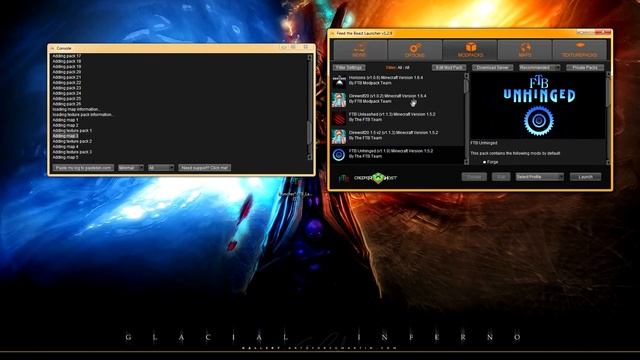Viewport: 640px width, 360px height.
Task: Click 'This pack contains the following mods' text
Action: pos(515,153)
